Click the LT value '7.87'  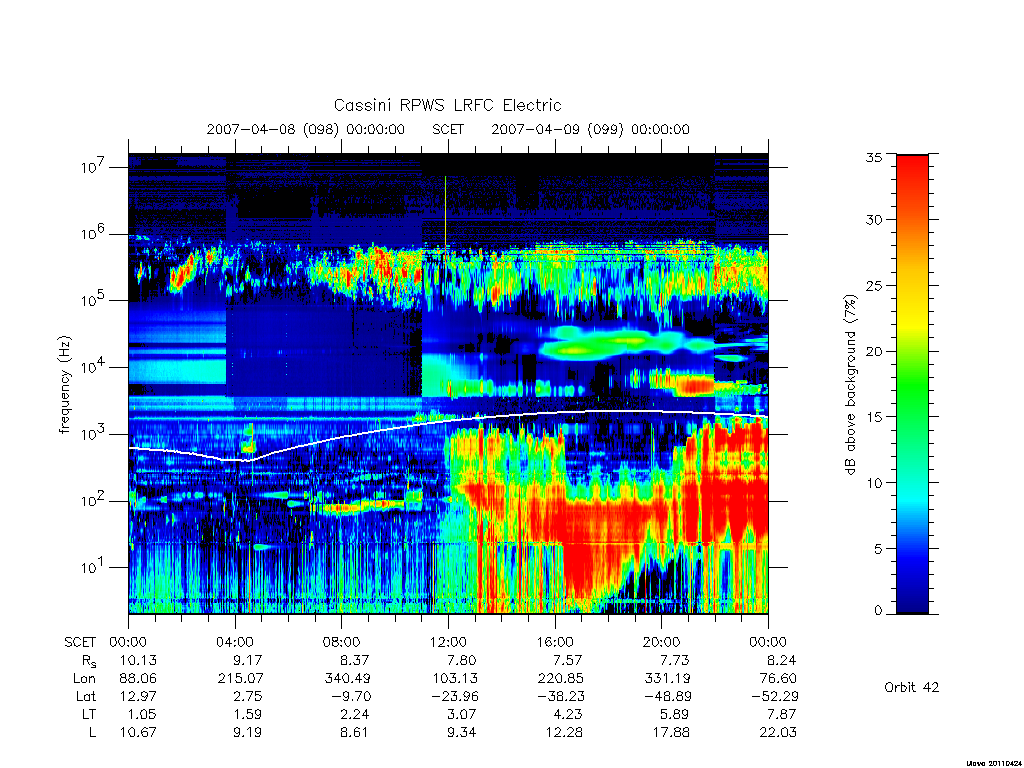pyautogui.click(x=781, y=714)
